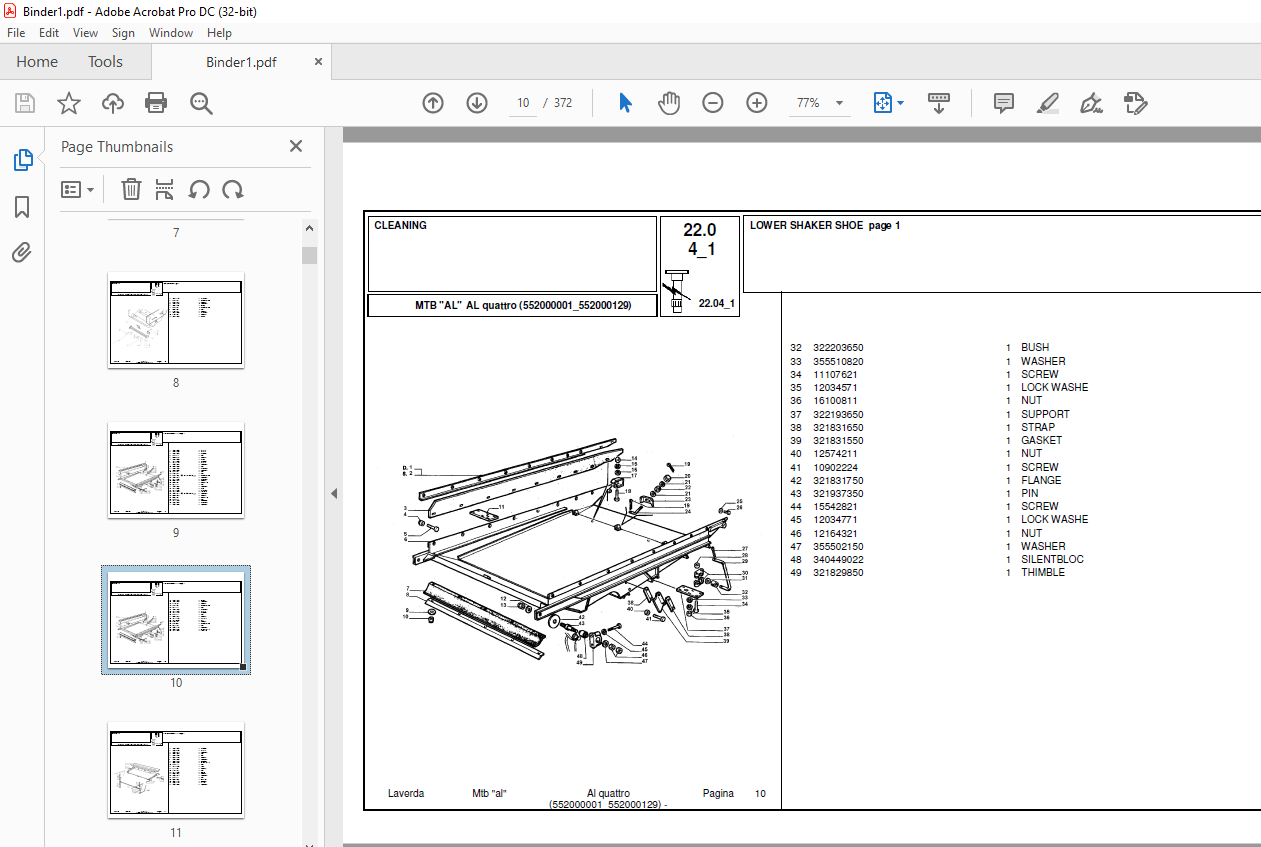This screenshot has width=1261, height=847.
Task: Go to previous page arrow
Action: [433, 103]
